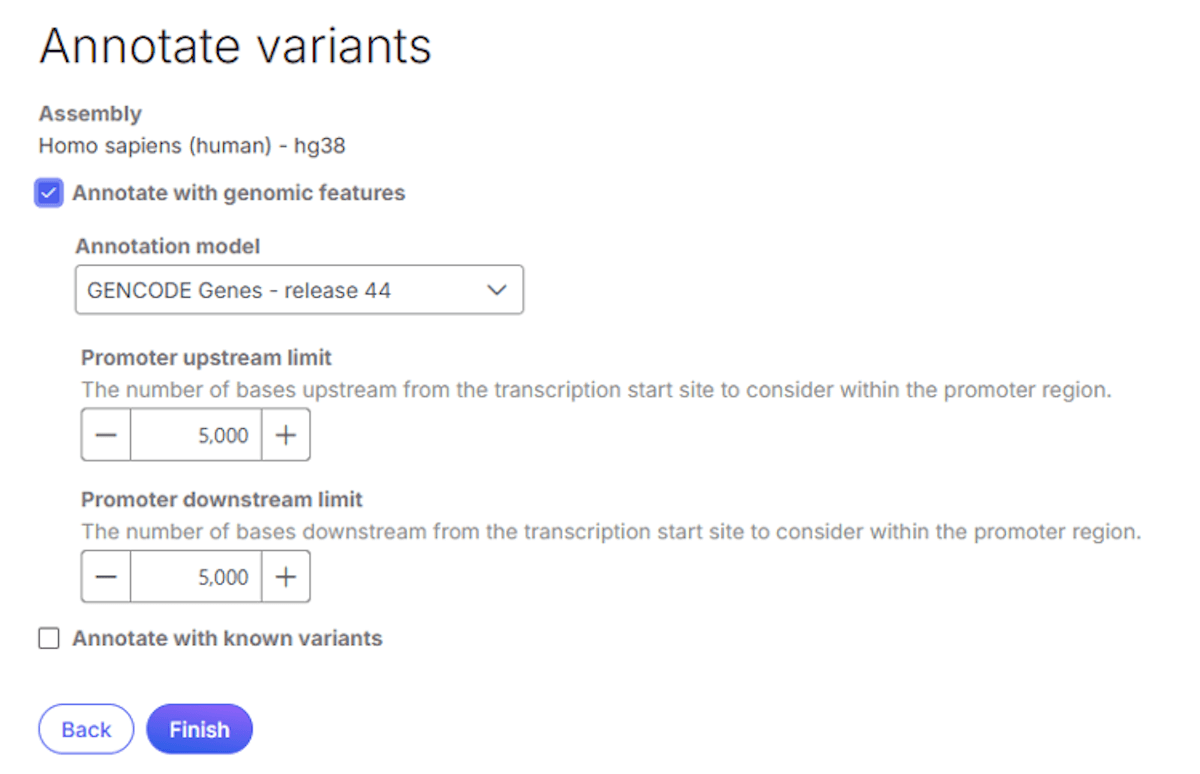Viewport: 1200px width, 774px height.
Task: Click the 'Annotate with genomic features' label text
Action: [238, 193]
